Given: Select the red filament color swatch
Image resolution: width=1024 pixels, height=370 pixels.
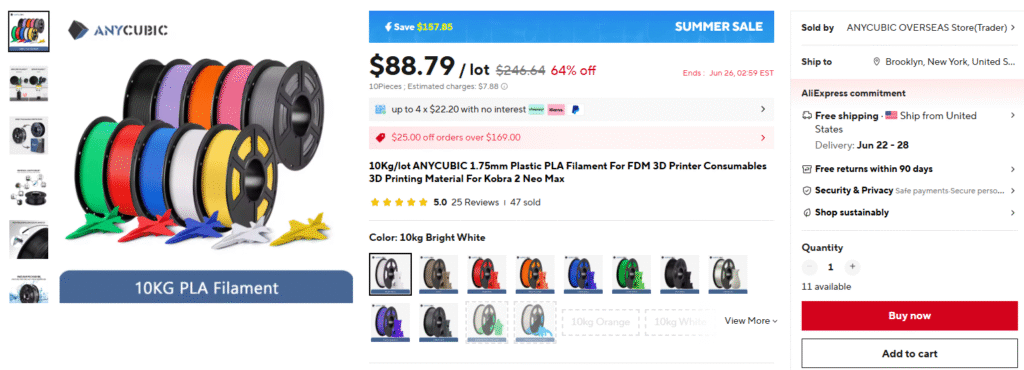Looking at the screenshot, I should [x=487, y=275].
